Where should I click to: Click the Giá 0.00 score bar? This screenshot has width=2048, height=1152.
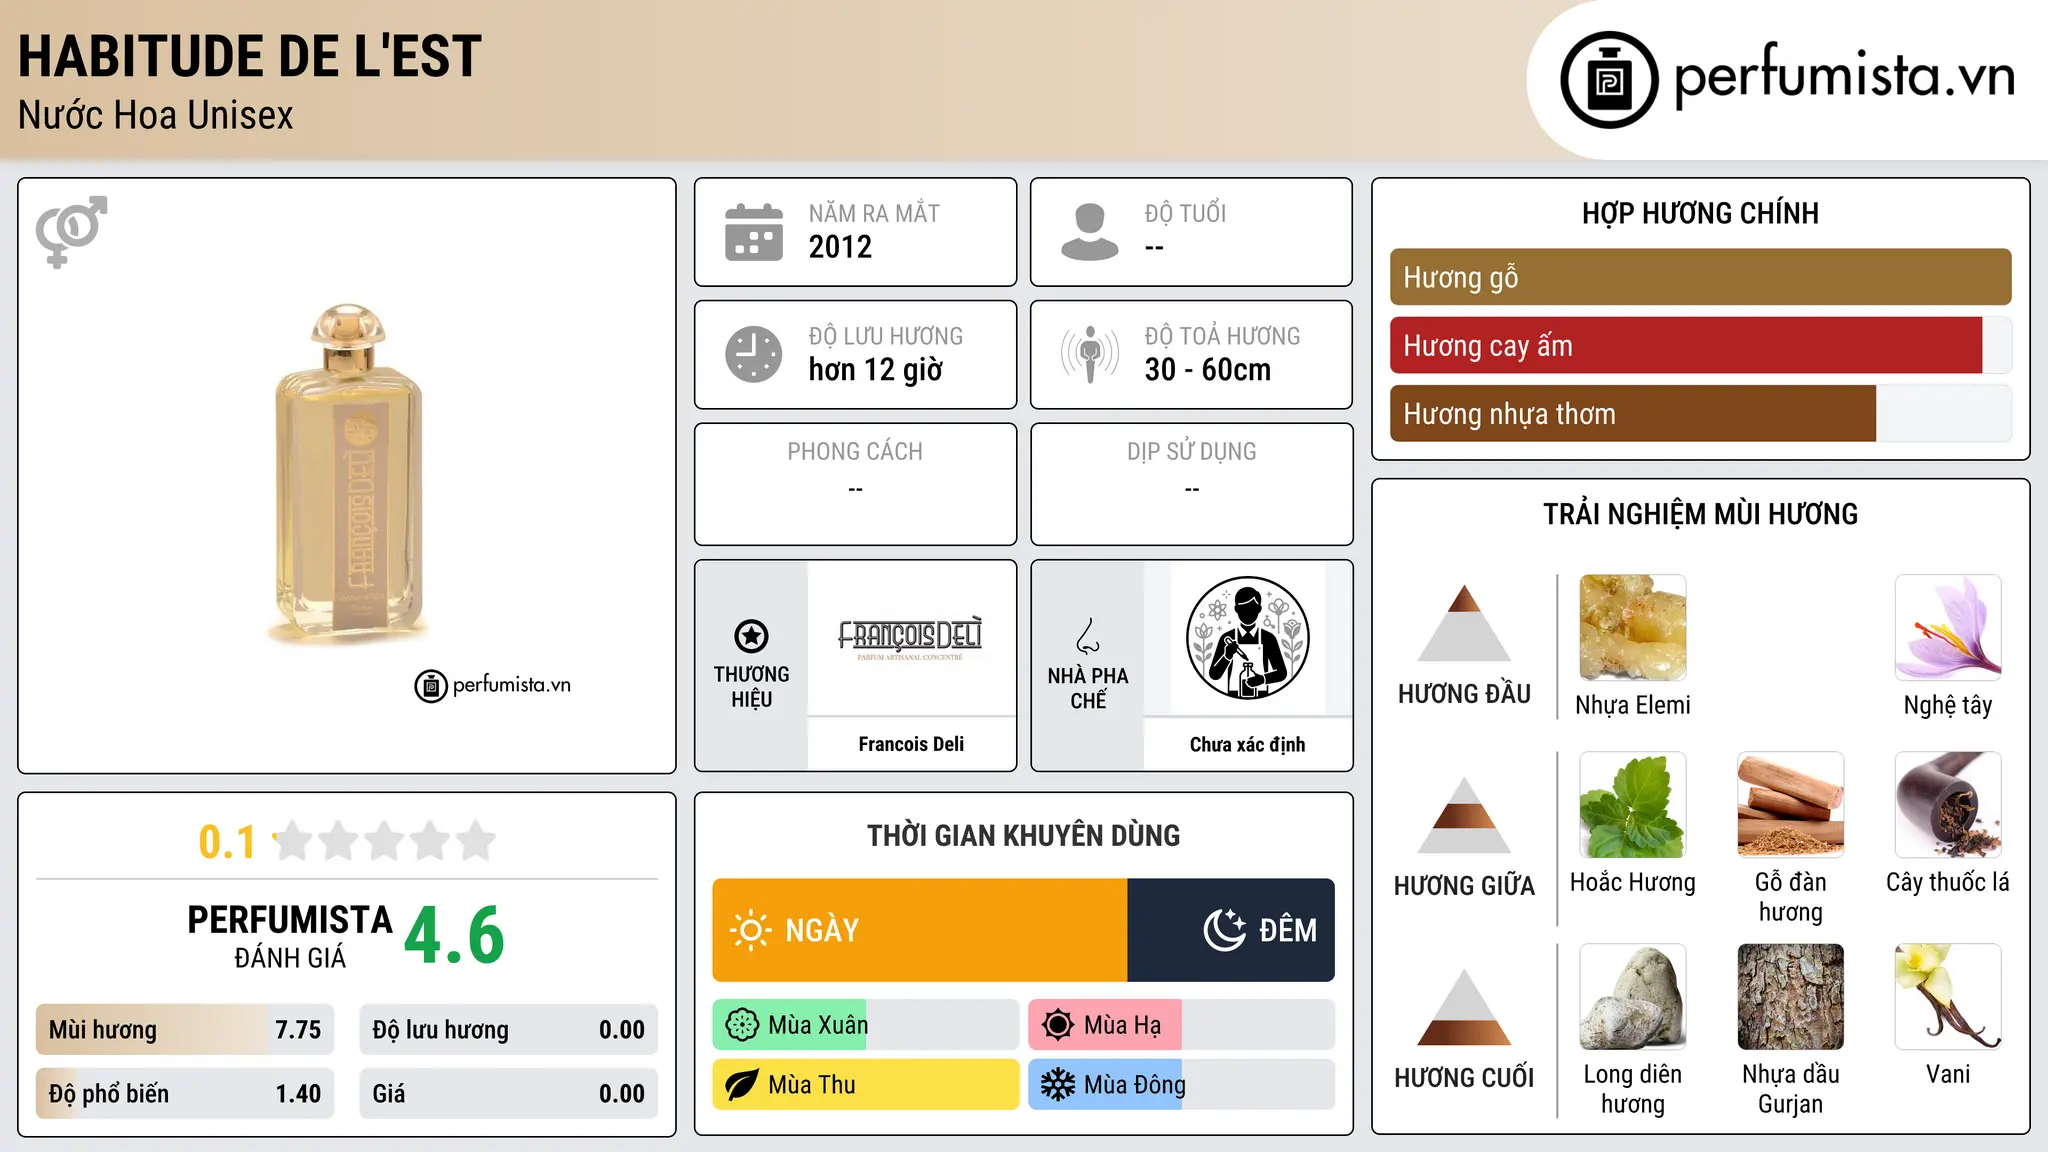tap(509, 1094)
